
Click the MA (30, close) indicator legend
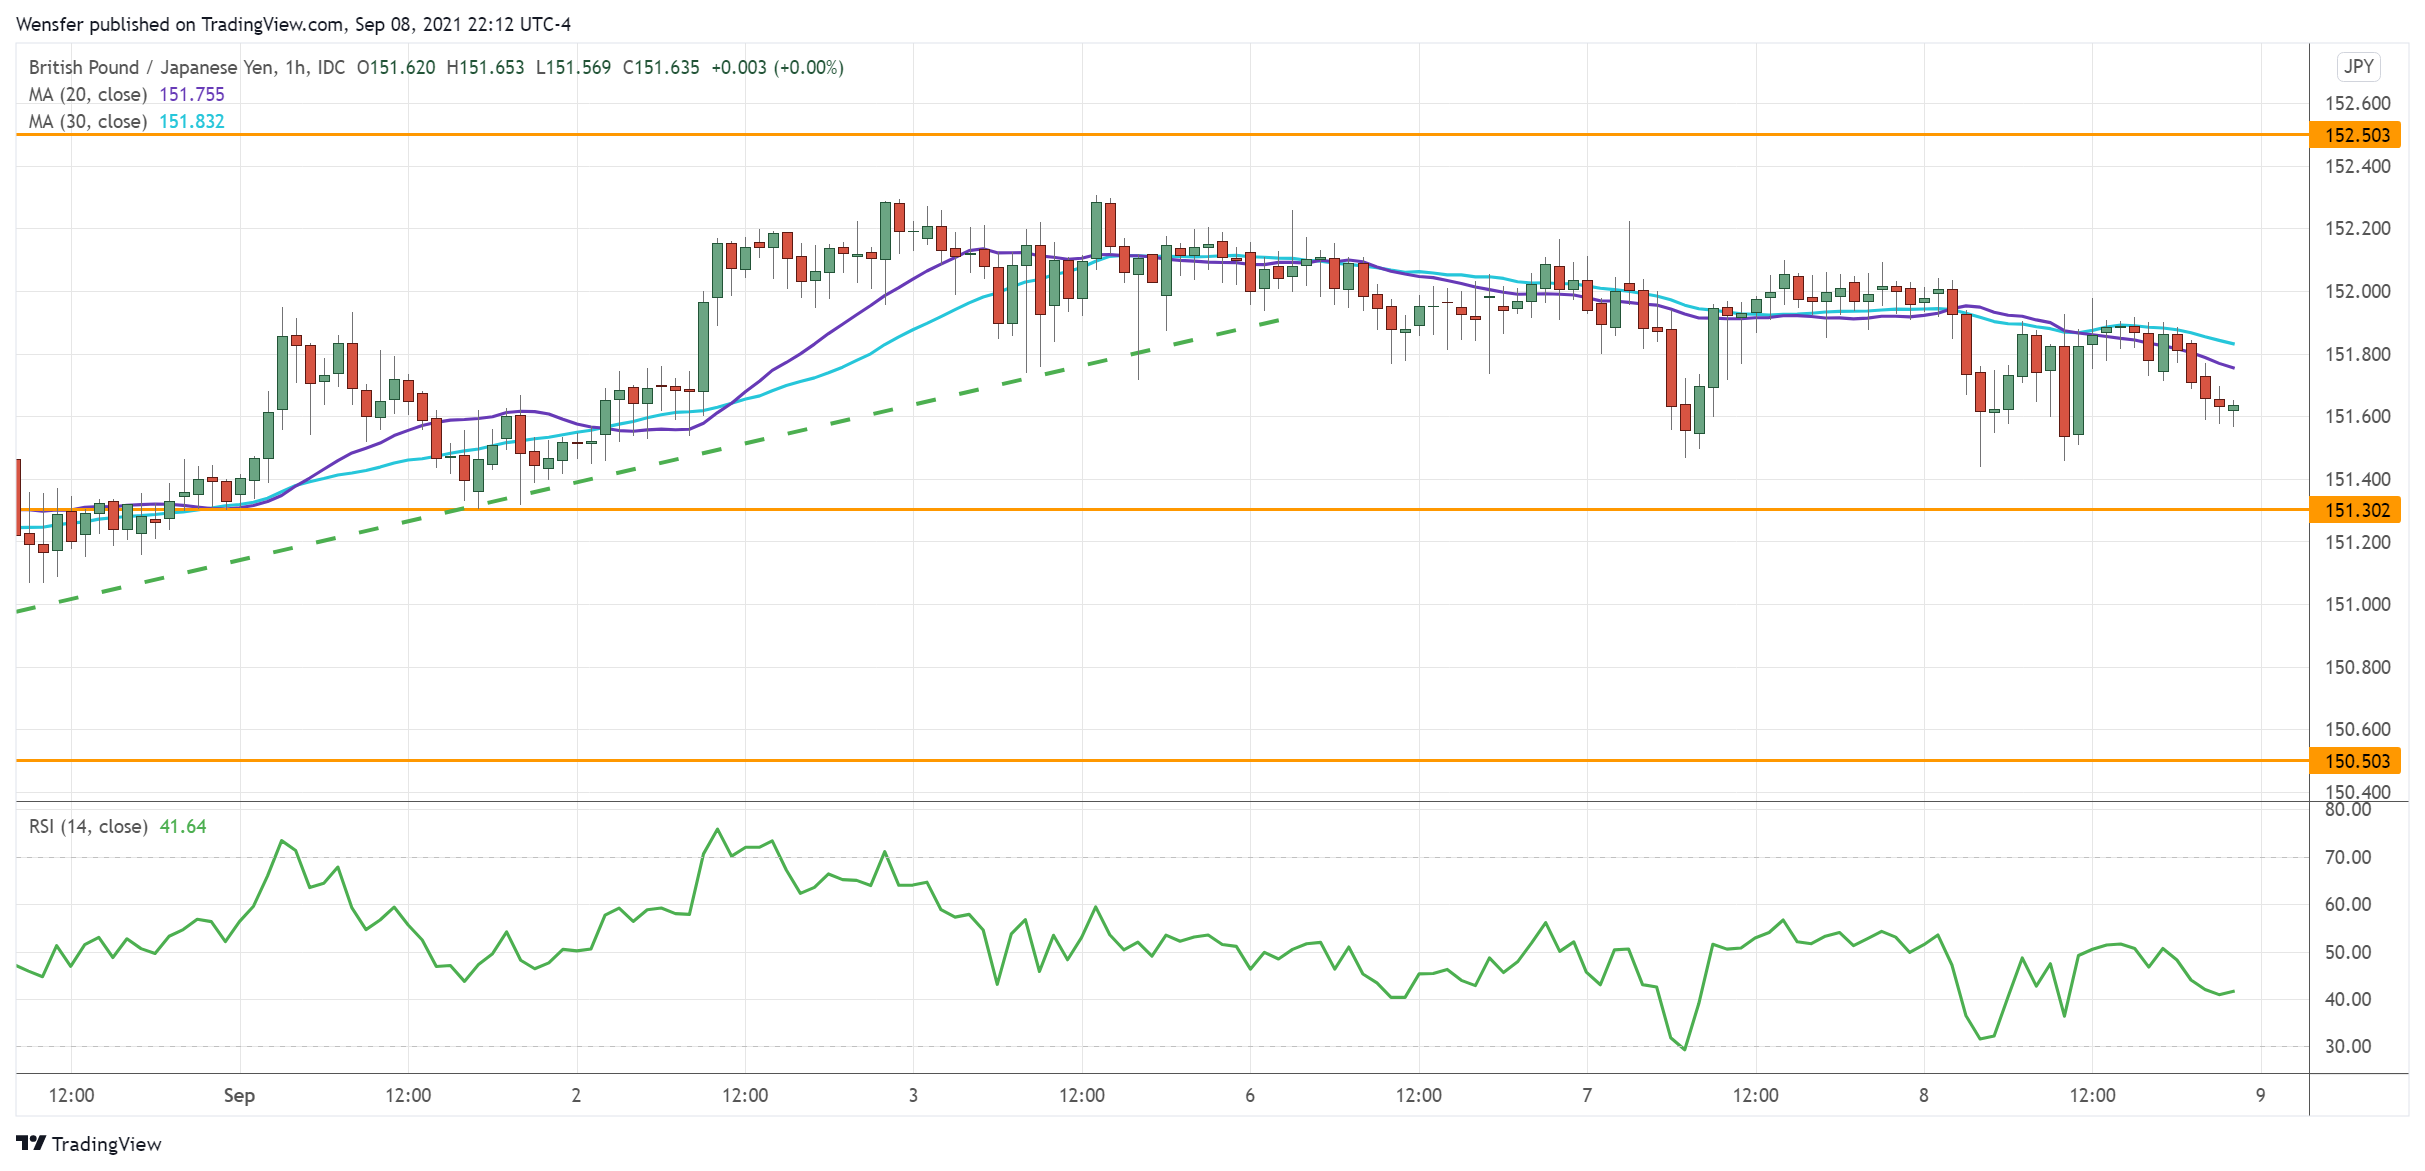pyautogui.click(x=88, y=121)
